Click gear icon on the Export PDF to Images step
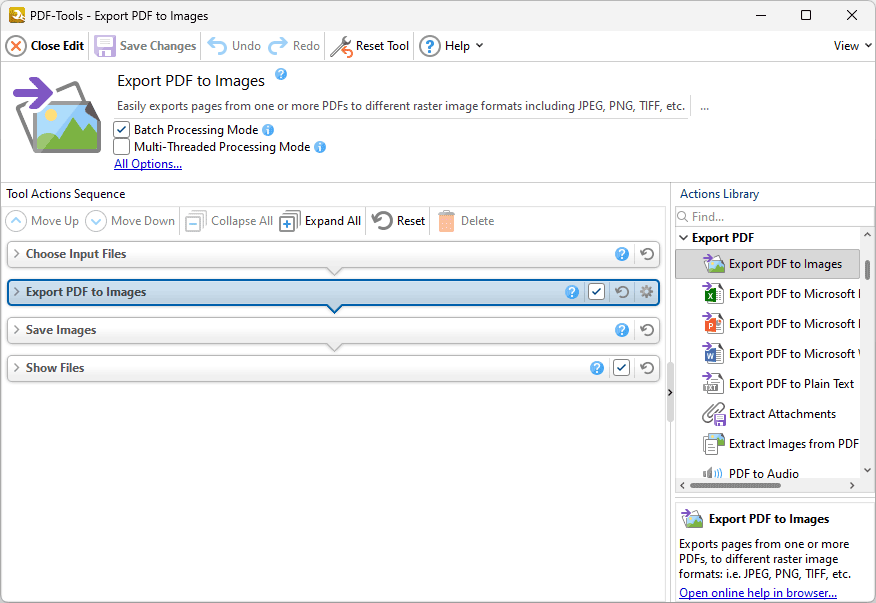The image size is (876, 603). [646, 292]
